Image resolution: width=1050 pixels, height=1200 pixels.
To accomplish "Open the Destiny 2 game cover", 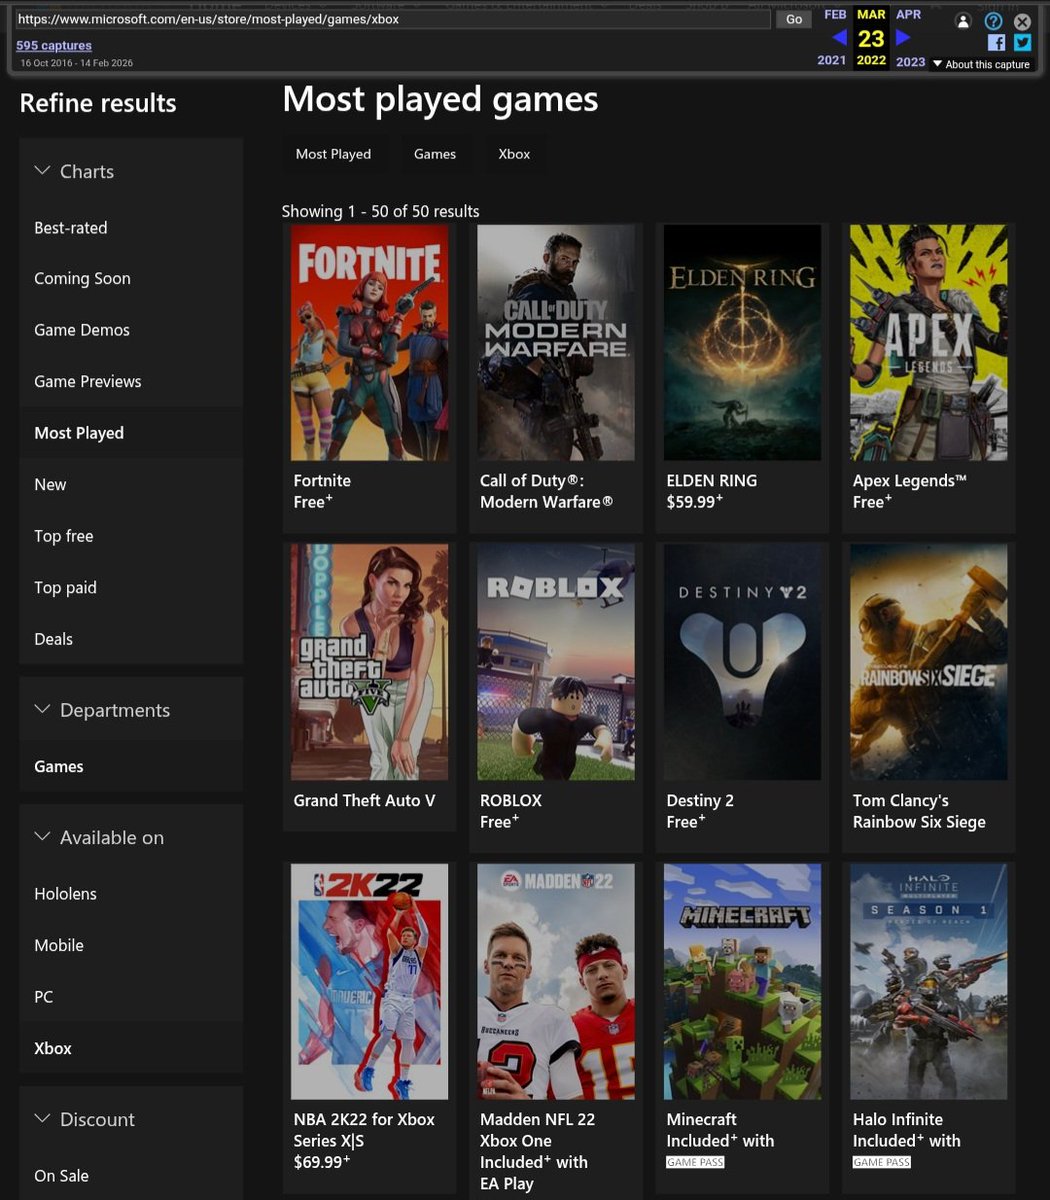I will click(743, 662).
